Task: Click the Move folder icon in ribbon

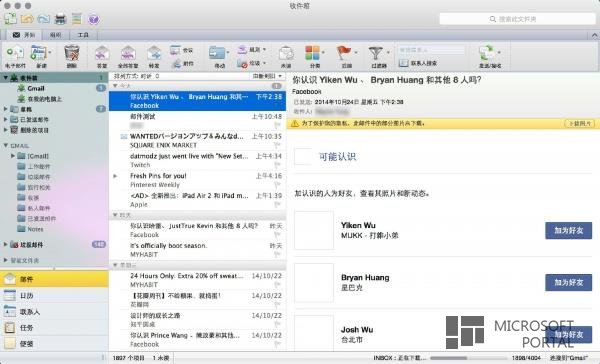Action: (x=217, y=53)
